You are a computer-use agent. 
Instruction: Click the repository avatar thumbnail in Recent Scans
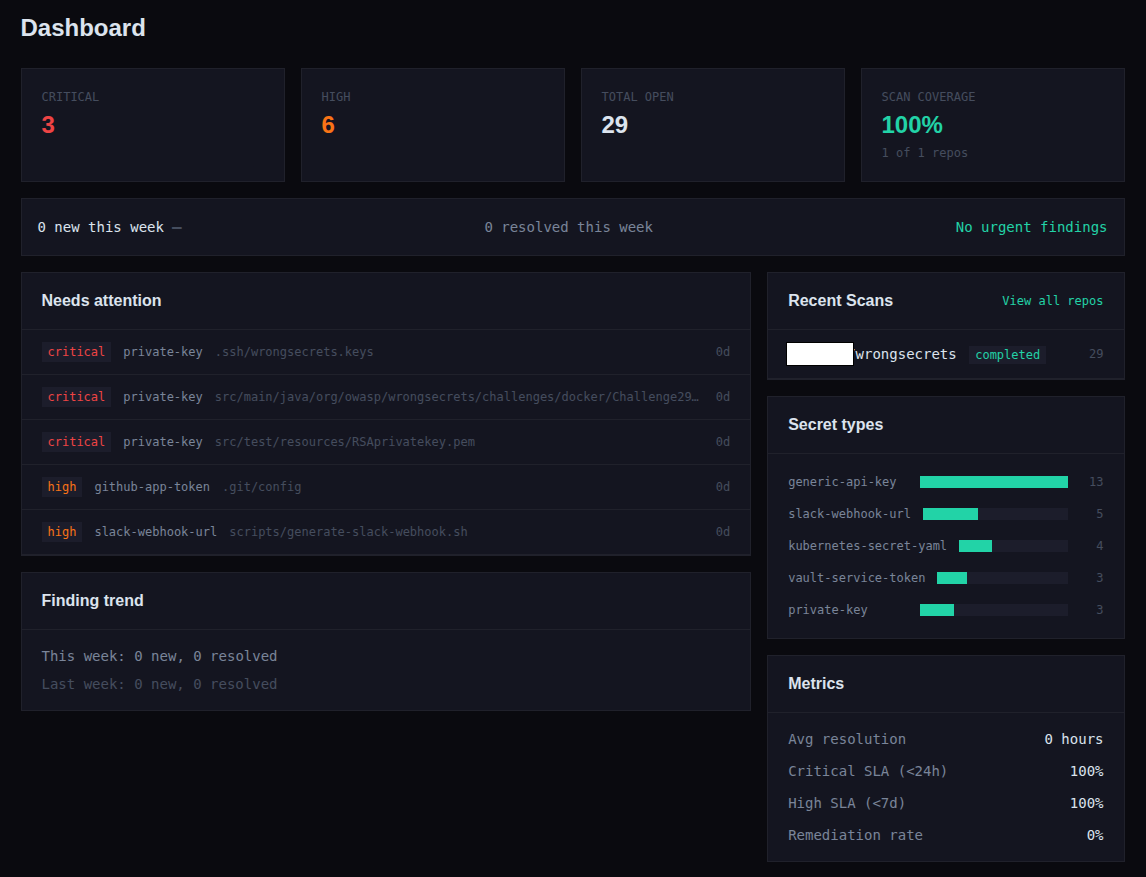[819, 353]
